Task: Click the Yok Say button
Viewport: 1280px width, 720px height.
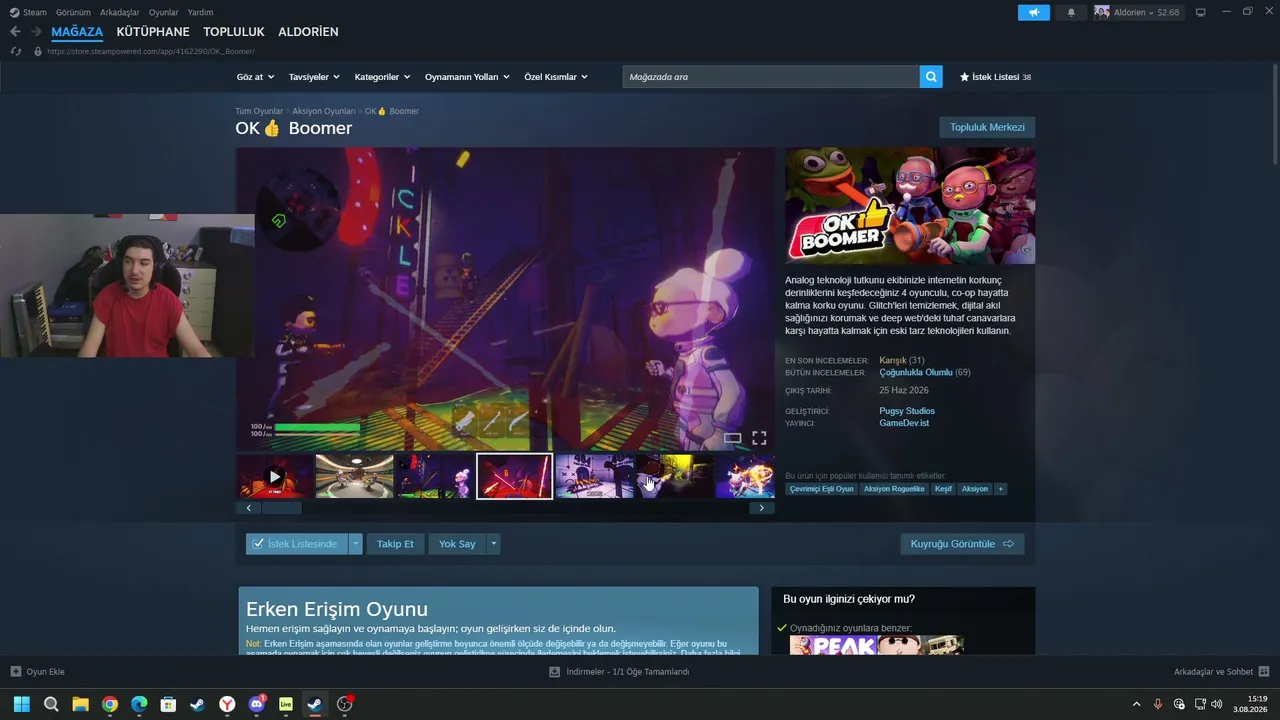Action: point(457,544)
